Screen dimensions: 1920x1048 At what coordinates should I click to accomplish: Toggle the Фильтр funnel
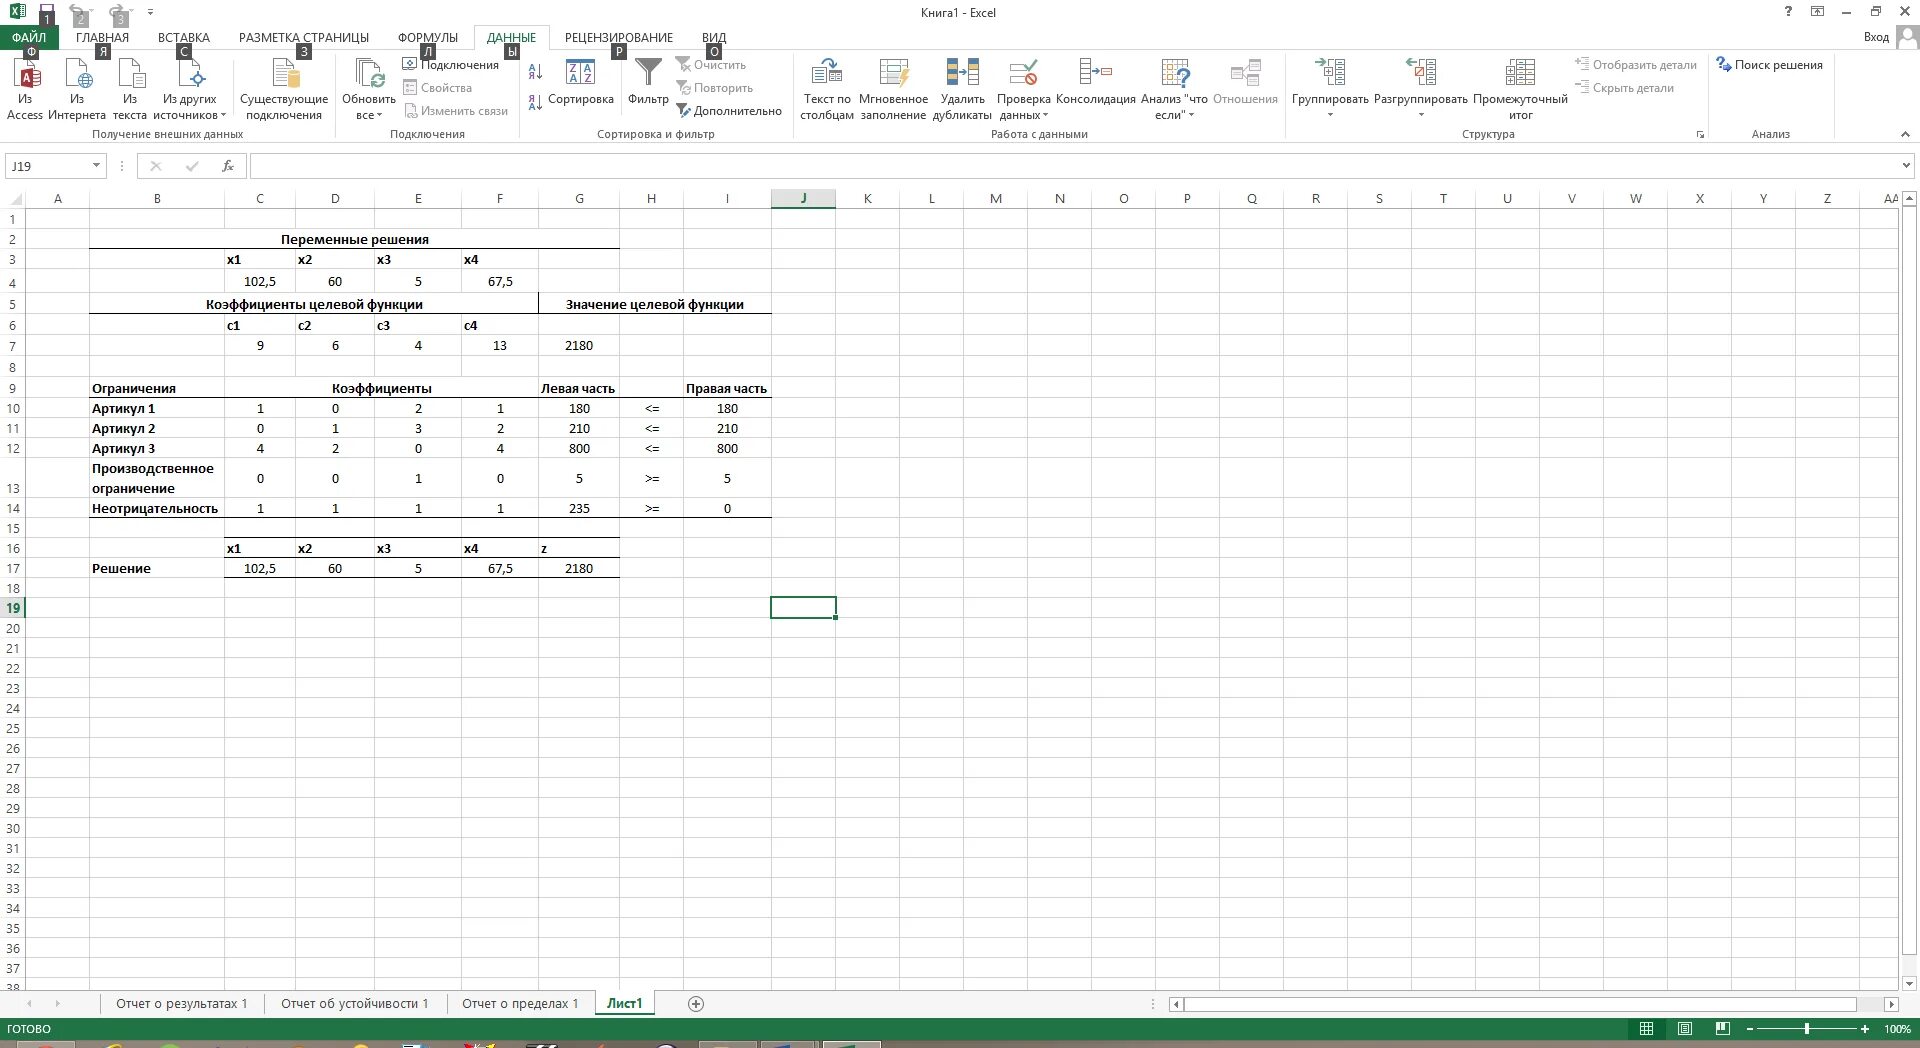pos(648,82)
